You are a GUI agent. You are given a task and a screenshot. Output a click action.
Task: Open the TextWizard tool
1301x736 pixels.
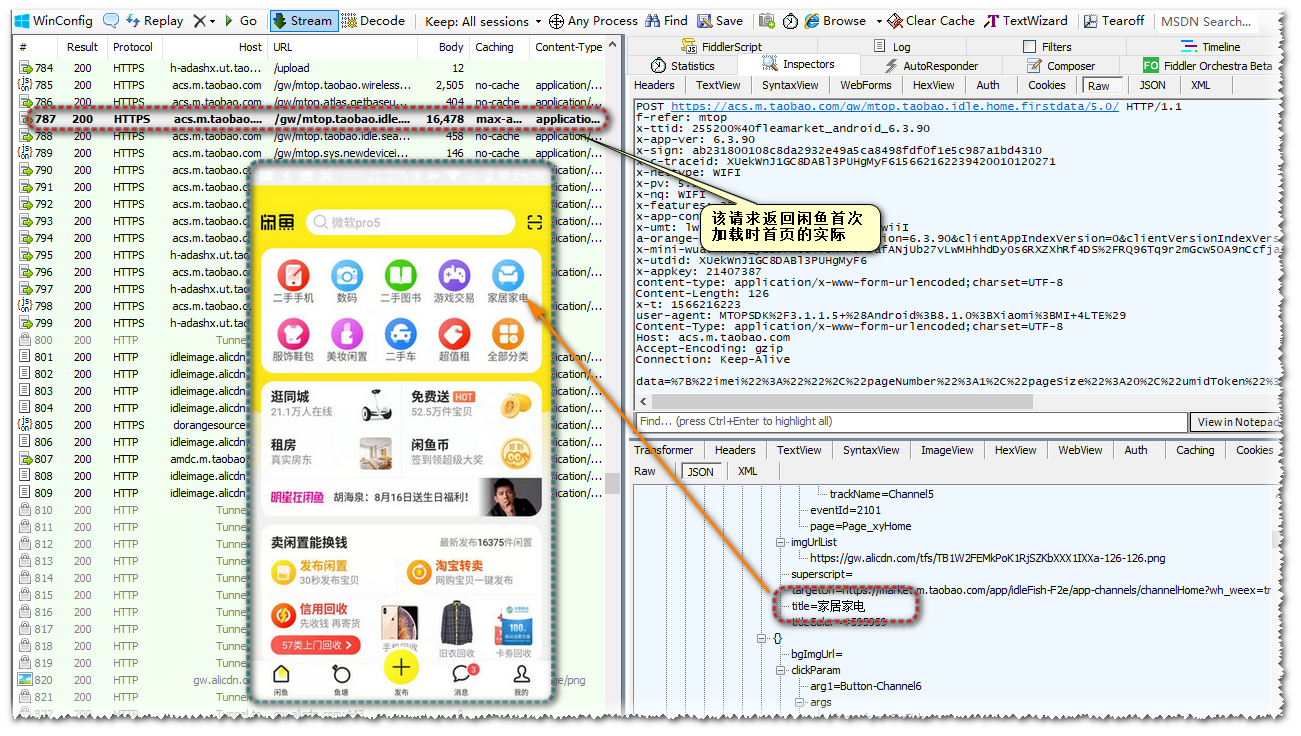pos(1025,20)
